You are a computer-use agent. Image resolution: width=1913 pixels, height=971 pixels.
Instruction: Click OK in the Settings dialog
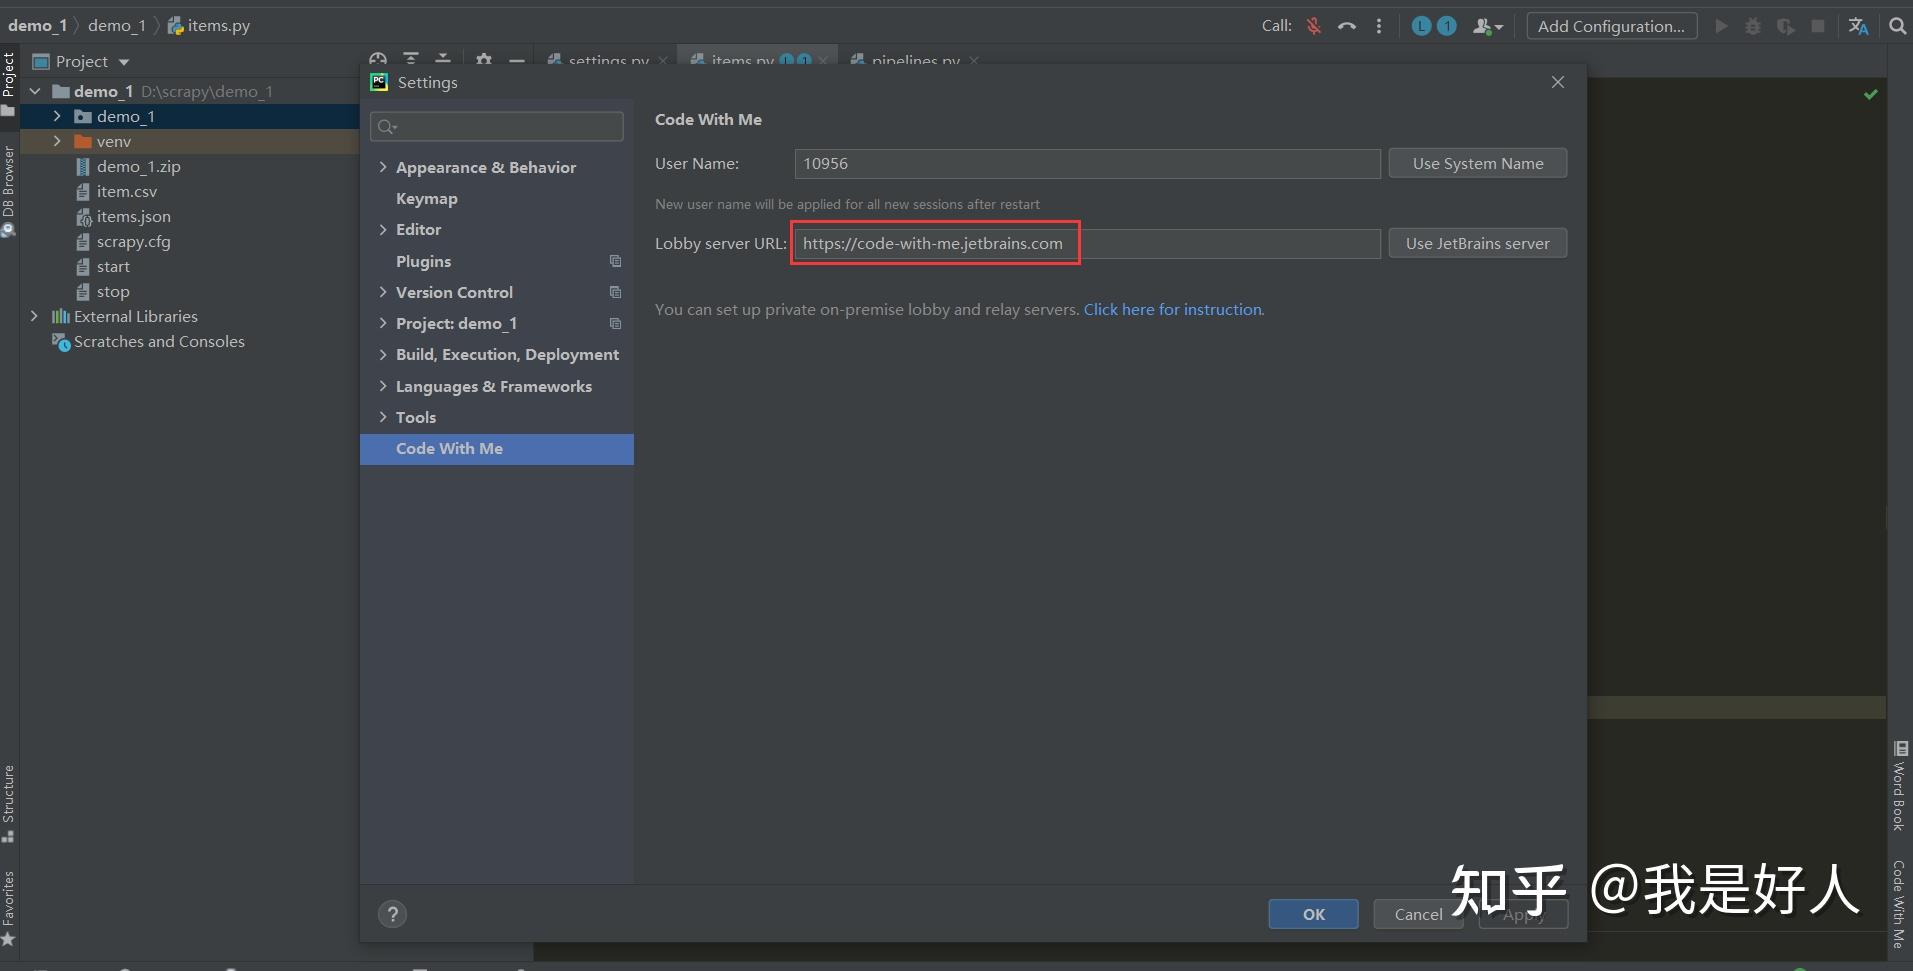(1313, 914)
